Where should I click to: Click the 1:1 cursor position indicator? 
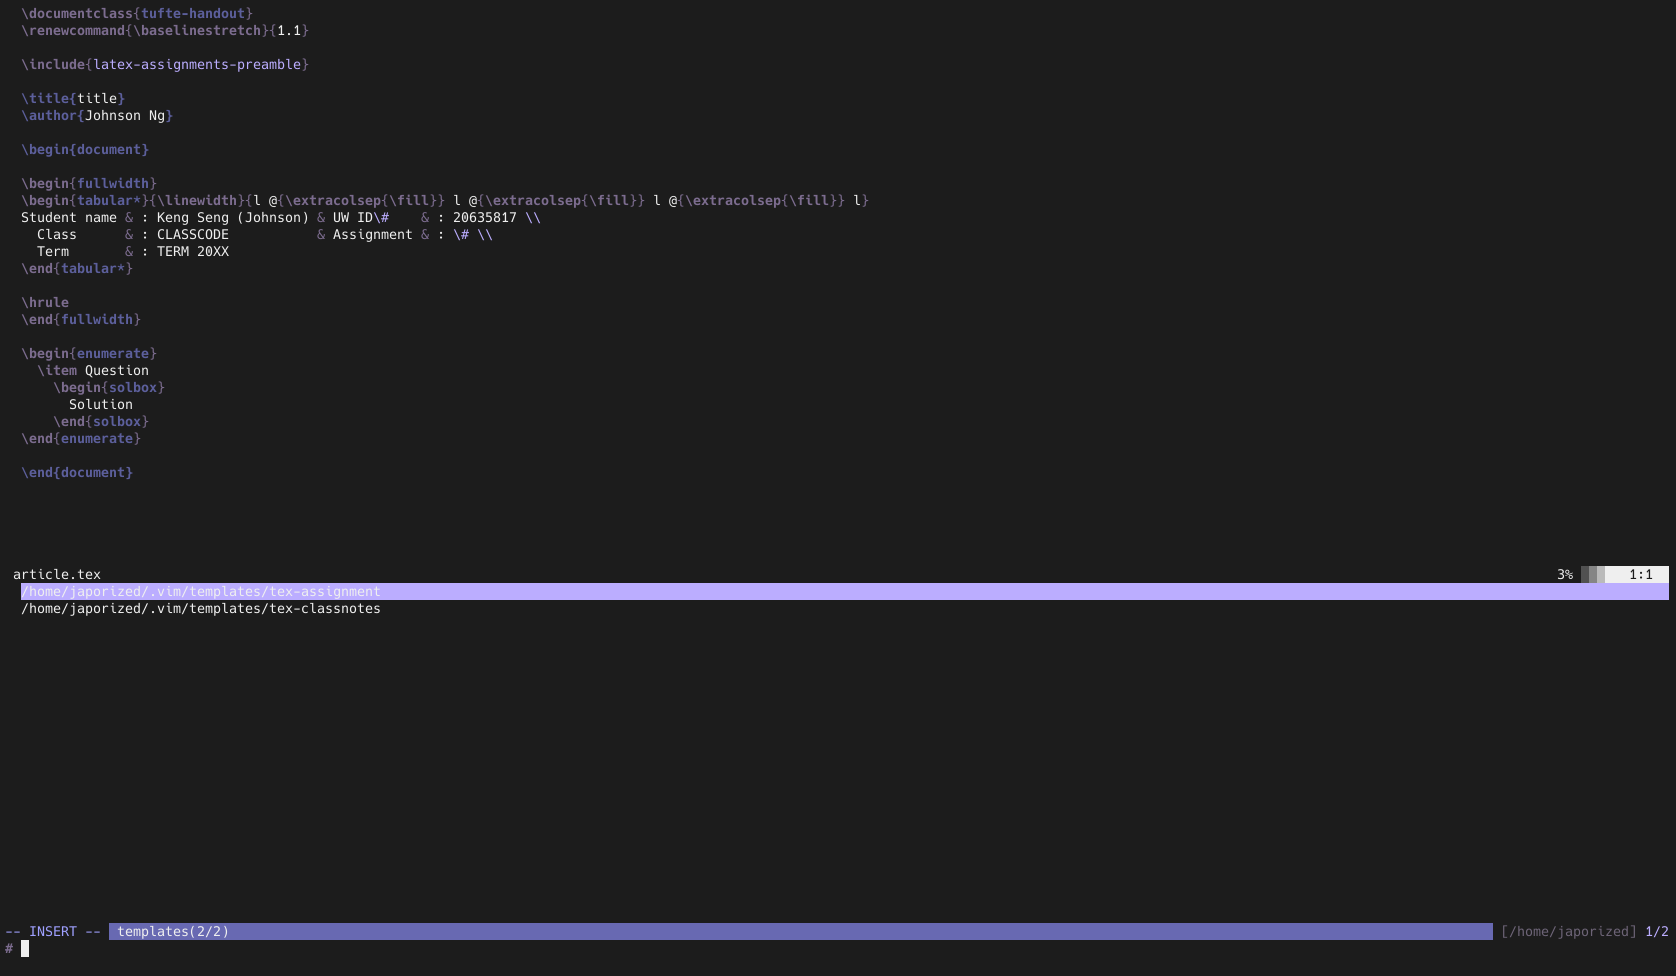[x=1640, y=575]
